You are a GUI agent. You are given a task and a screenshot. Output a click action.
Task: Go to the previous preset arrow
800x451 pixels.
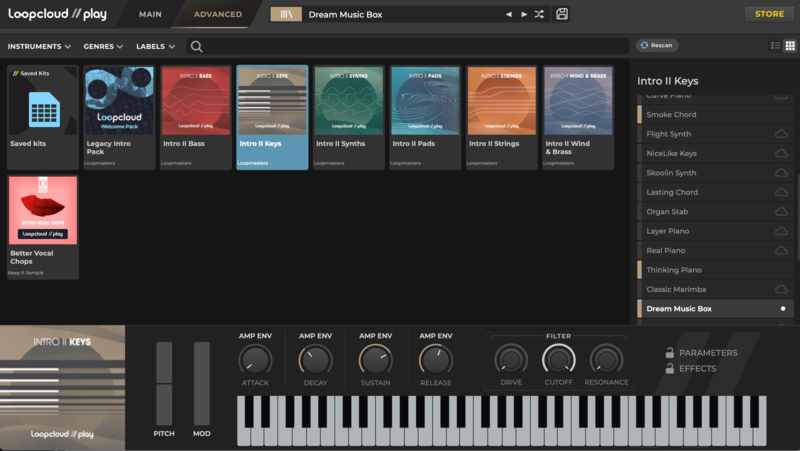click(x=508, y=14)
